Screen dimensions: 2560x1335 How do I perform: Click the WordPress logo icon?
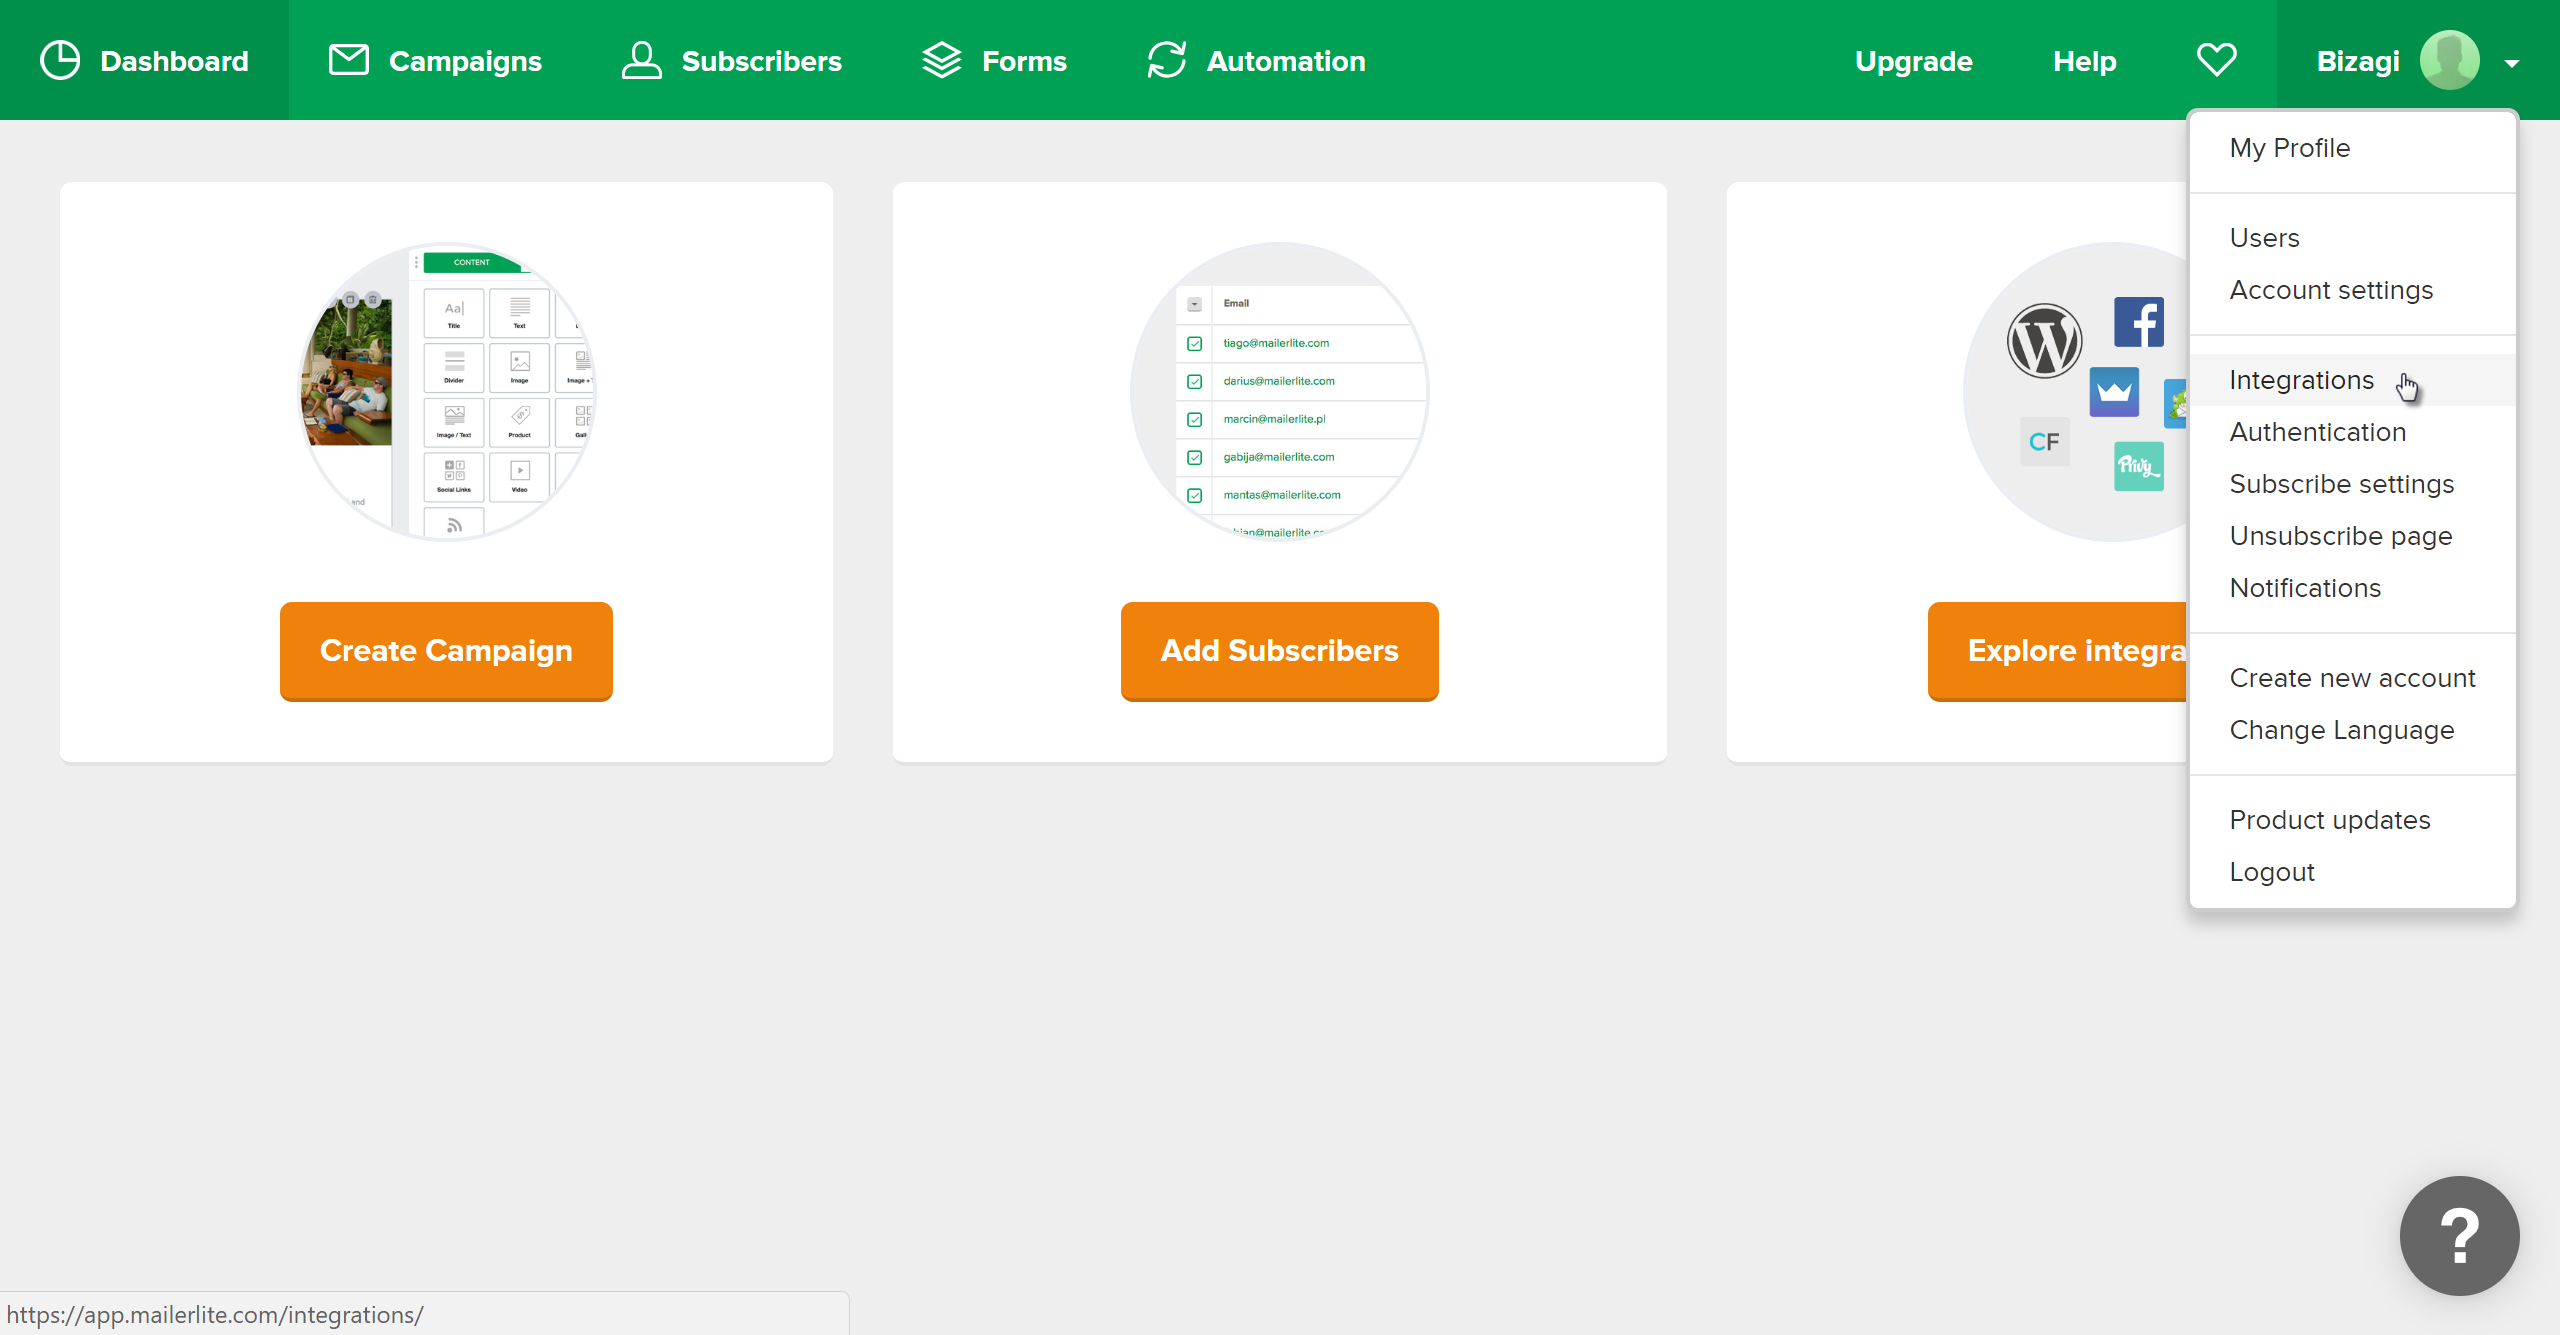tap(2044, 341)
